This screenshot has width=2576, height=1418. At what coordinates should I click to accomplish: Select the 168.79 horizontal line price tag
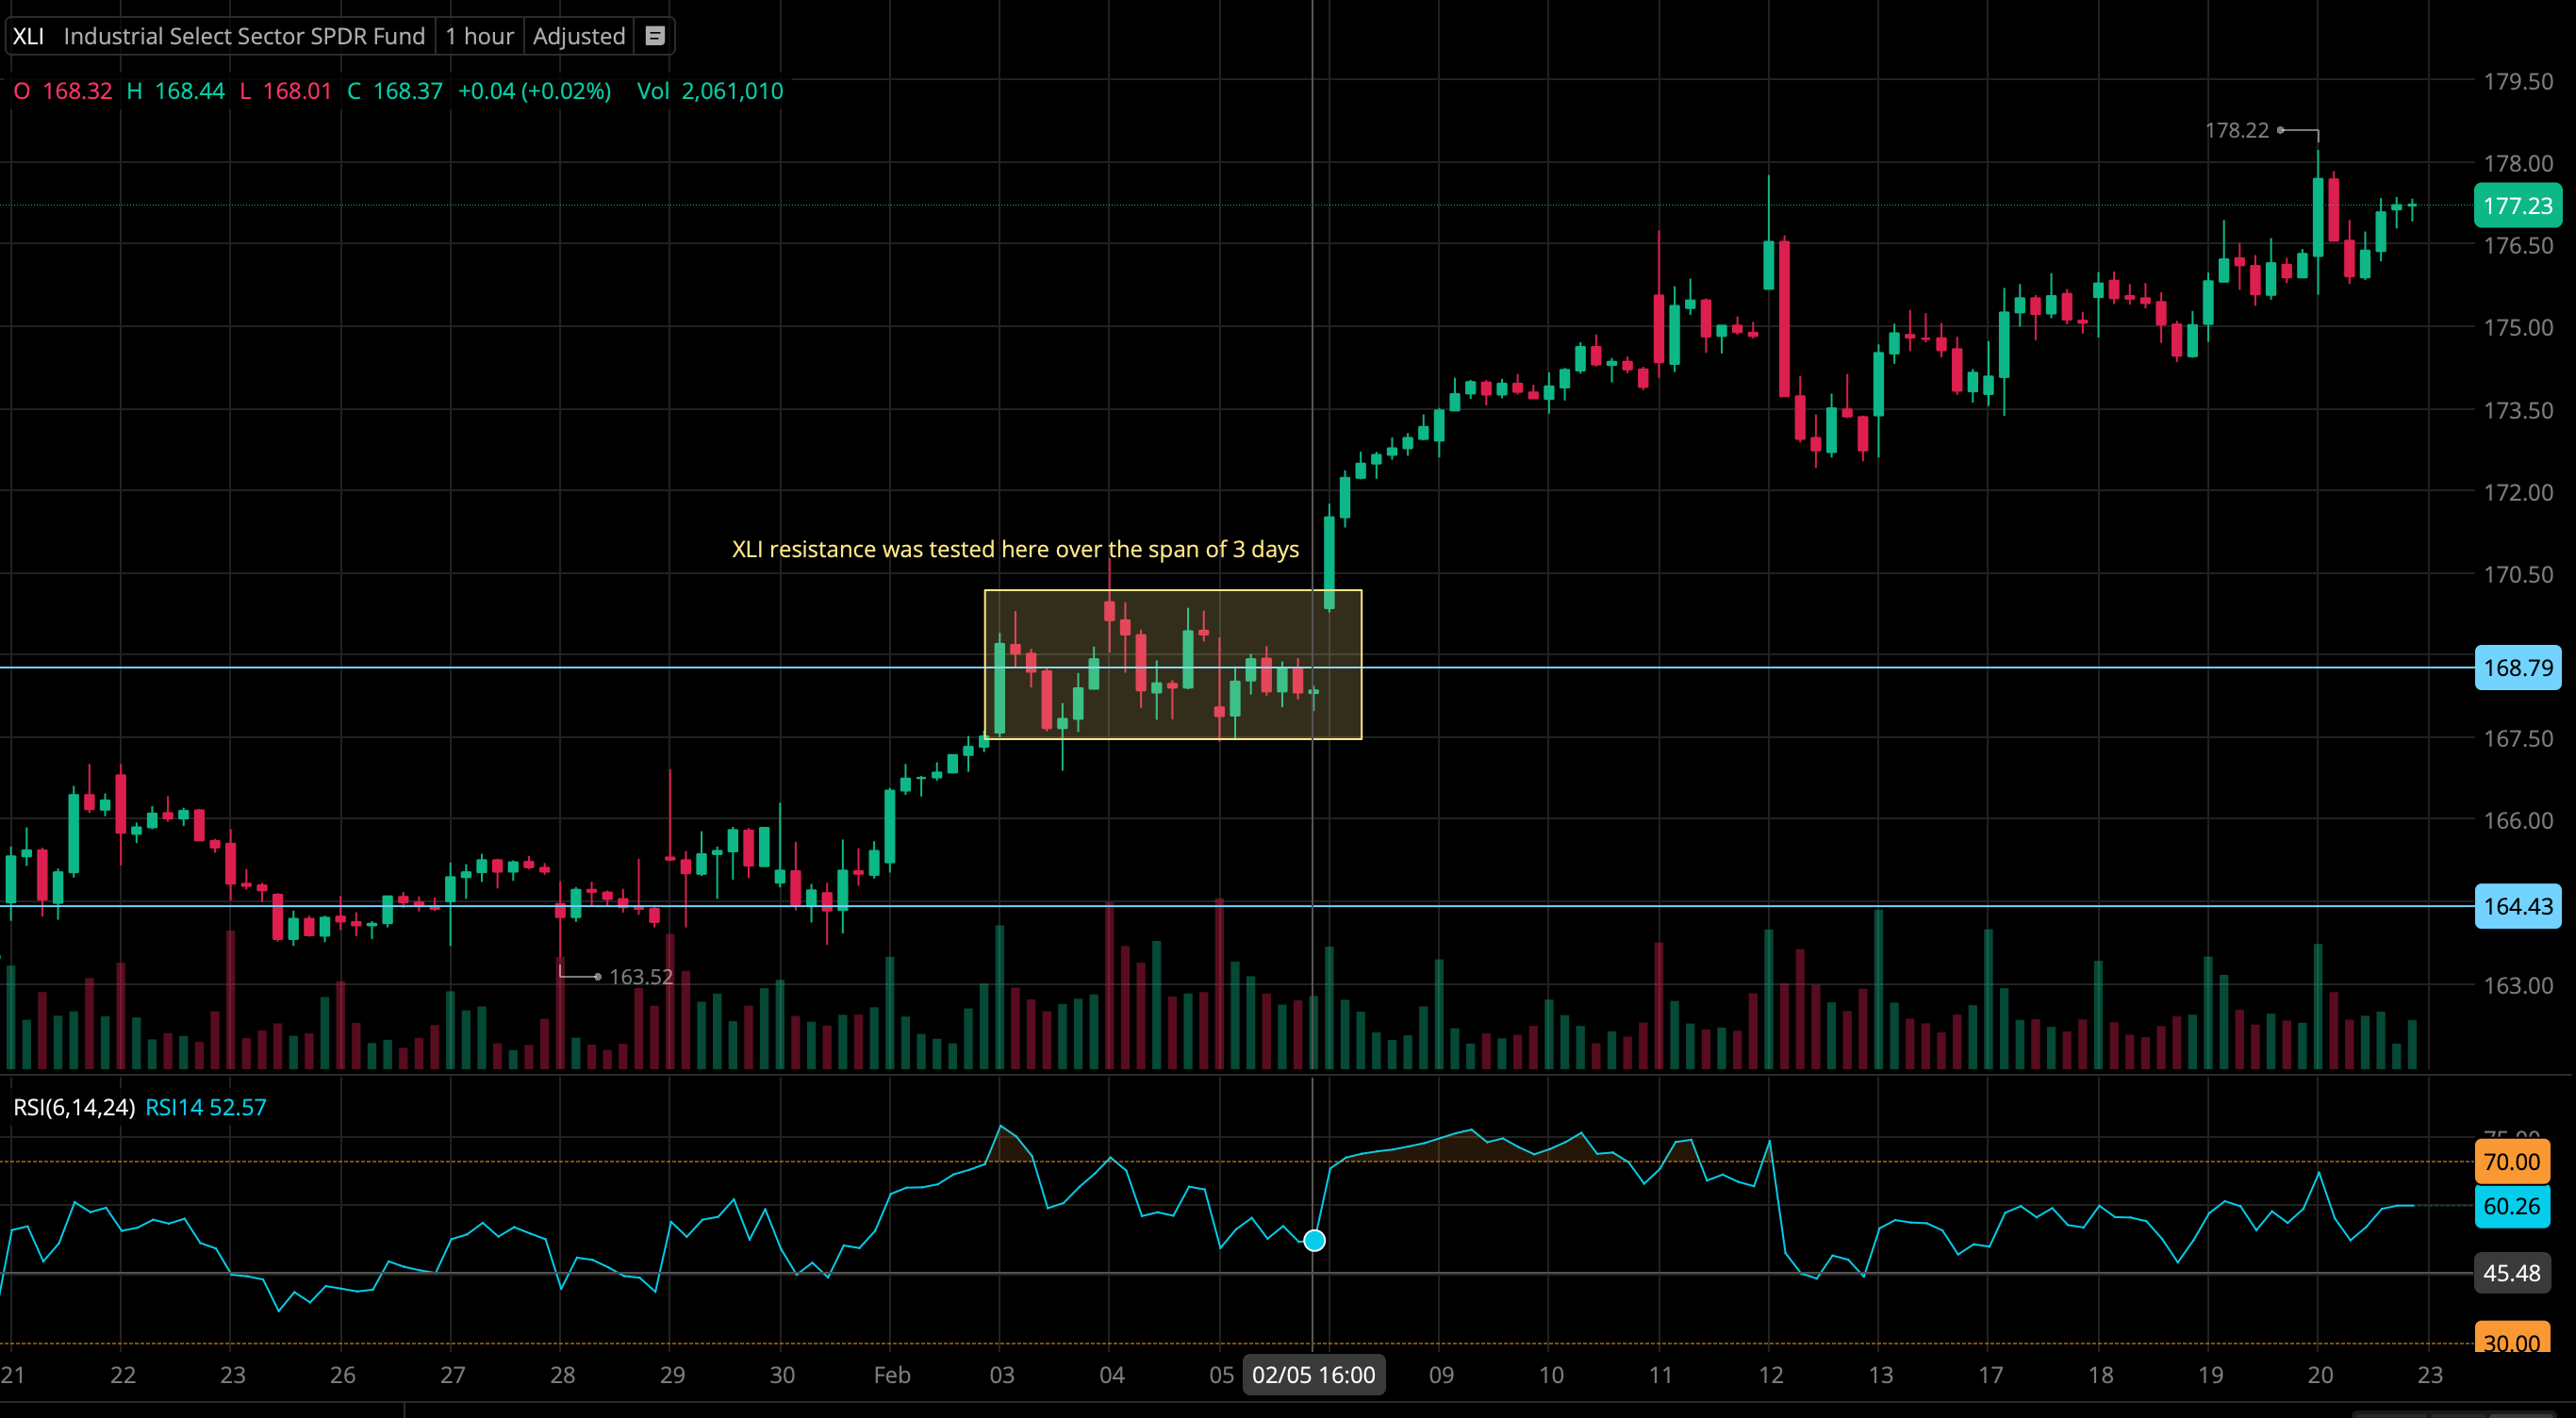(x=2516, y=668)
